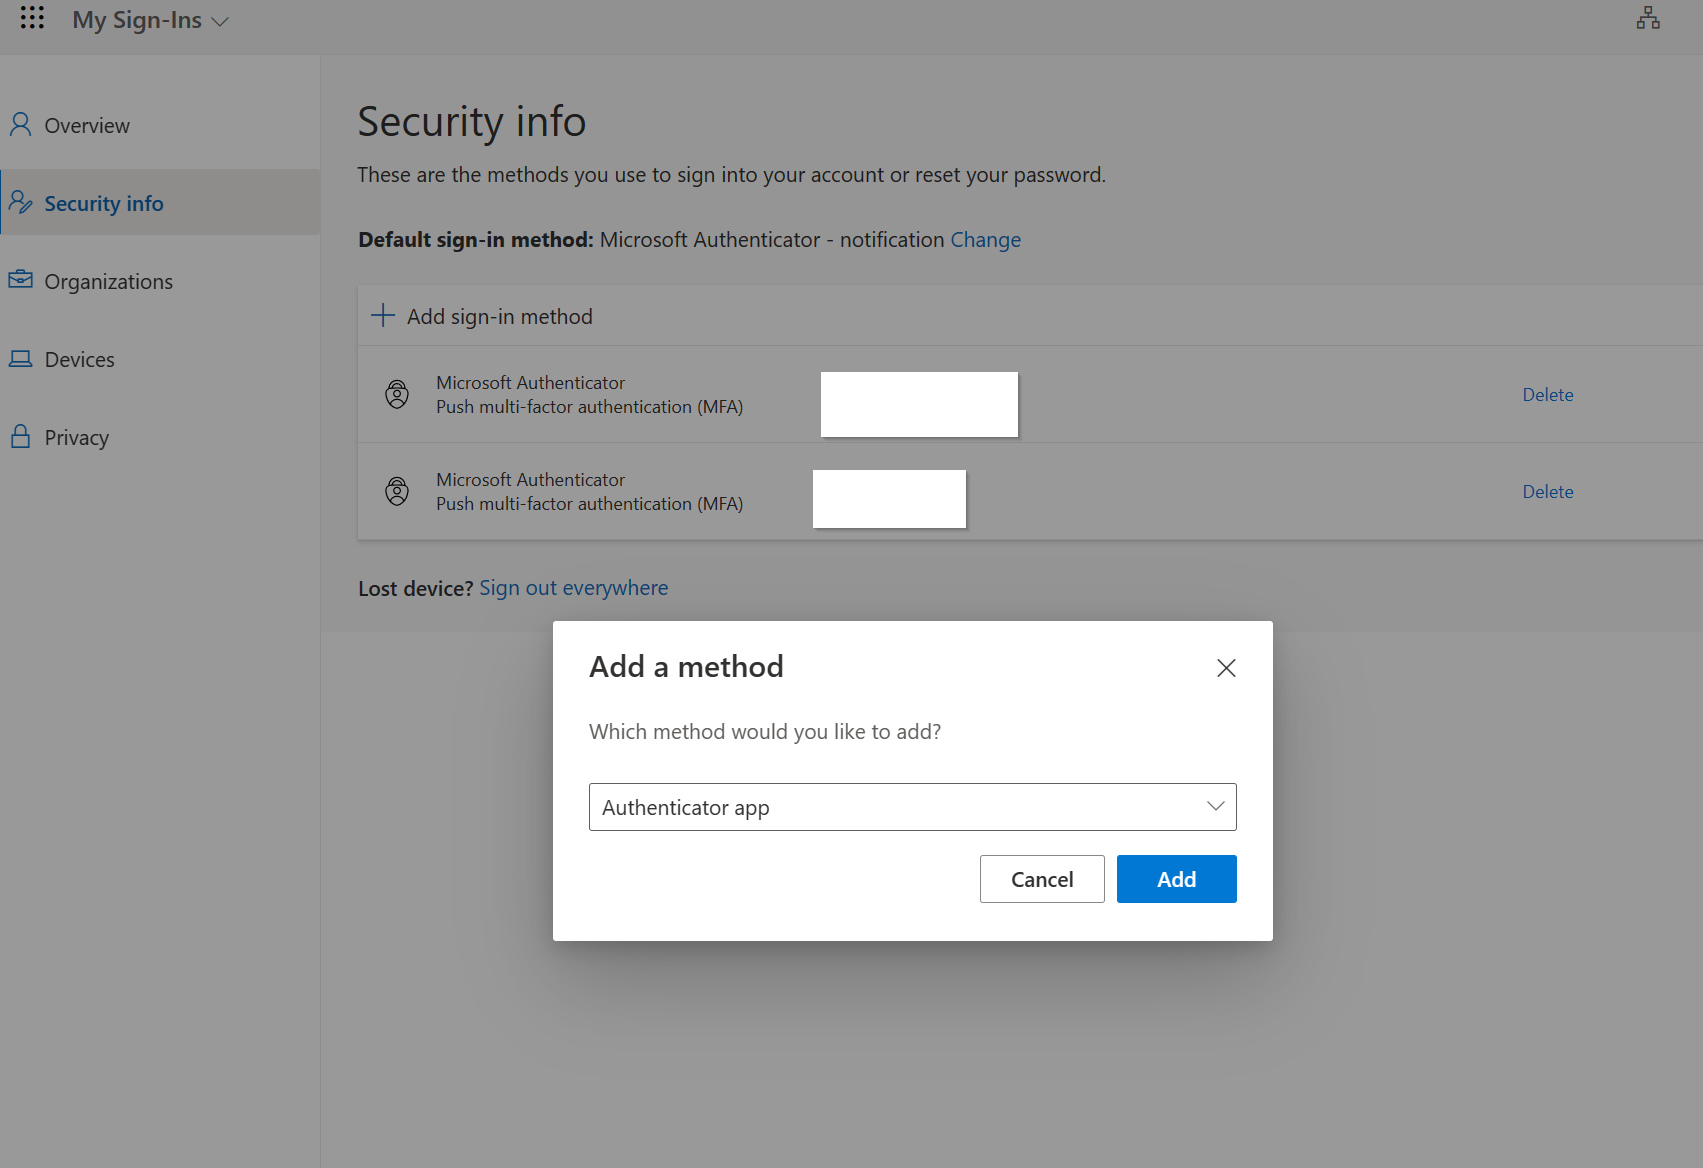Screen dimensions: 1703x1168
Task: Click the Devices laptop icon
Action: [x=20, y=359]
